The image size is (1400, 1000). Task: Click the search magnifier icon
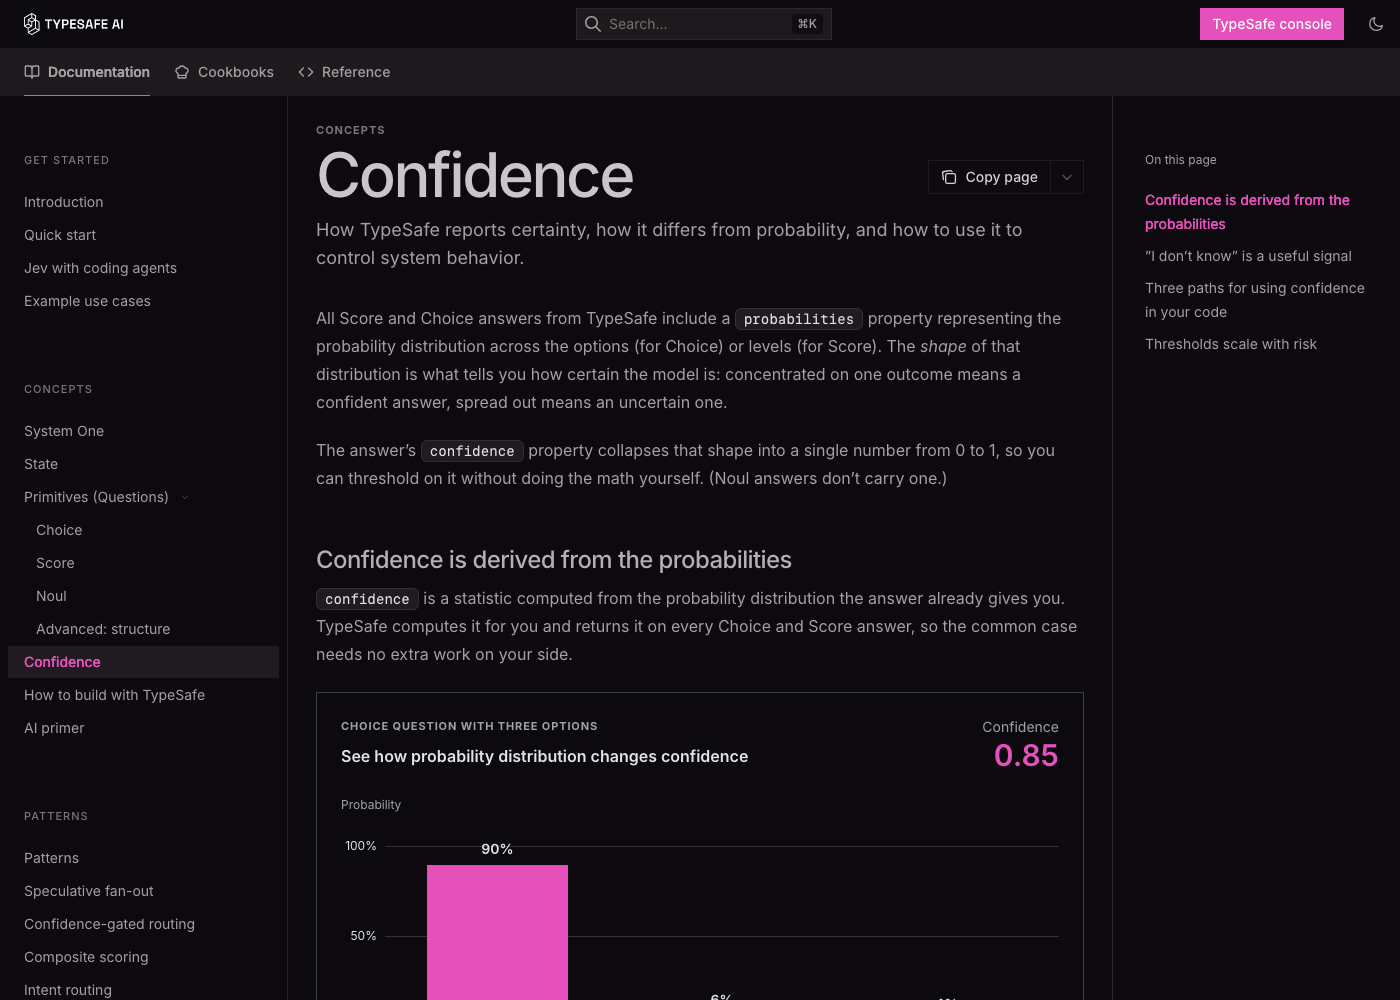click(x=593, y=24)
